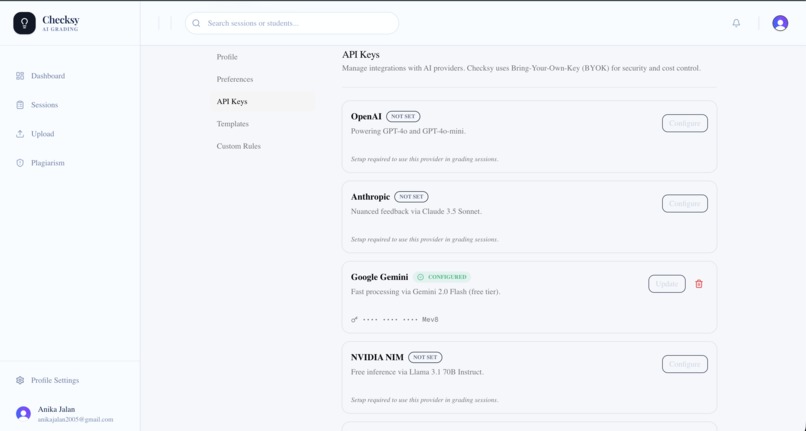The width and height of the screenshot is (806, 431).
Task: Click Anika Jalan user name
Action: 57,409
